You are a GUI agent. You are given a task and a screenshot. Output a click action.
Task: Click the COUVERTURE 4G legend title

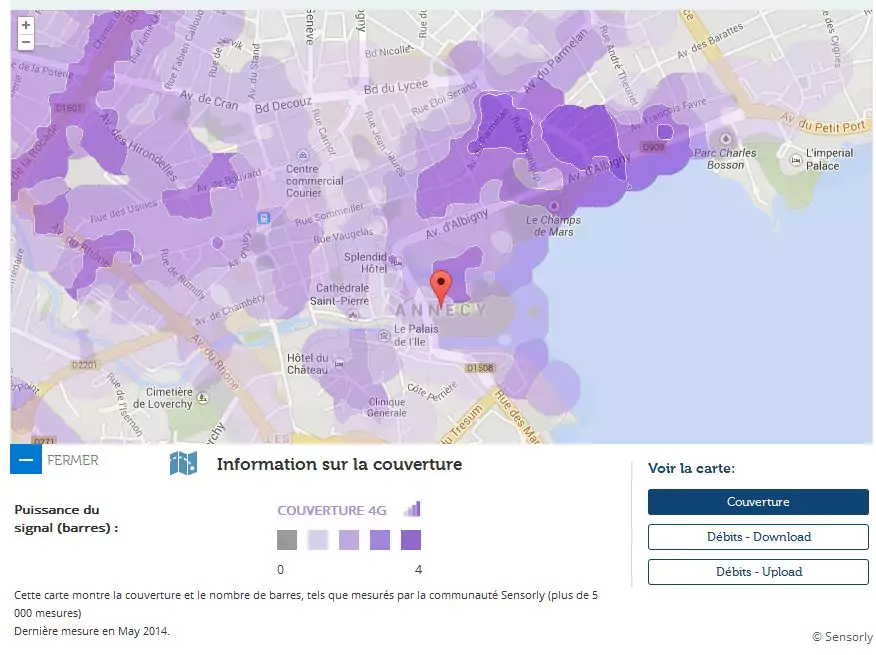[x=331, y=510]
